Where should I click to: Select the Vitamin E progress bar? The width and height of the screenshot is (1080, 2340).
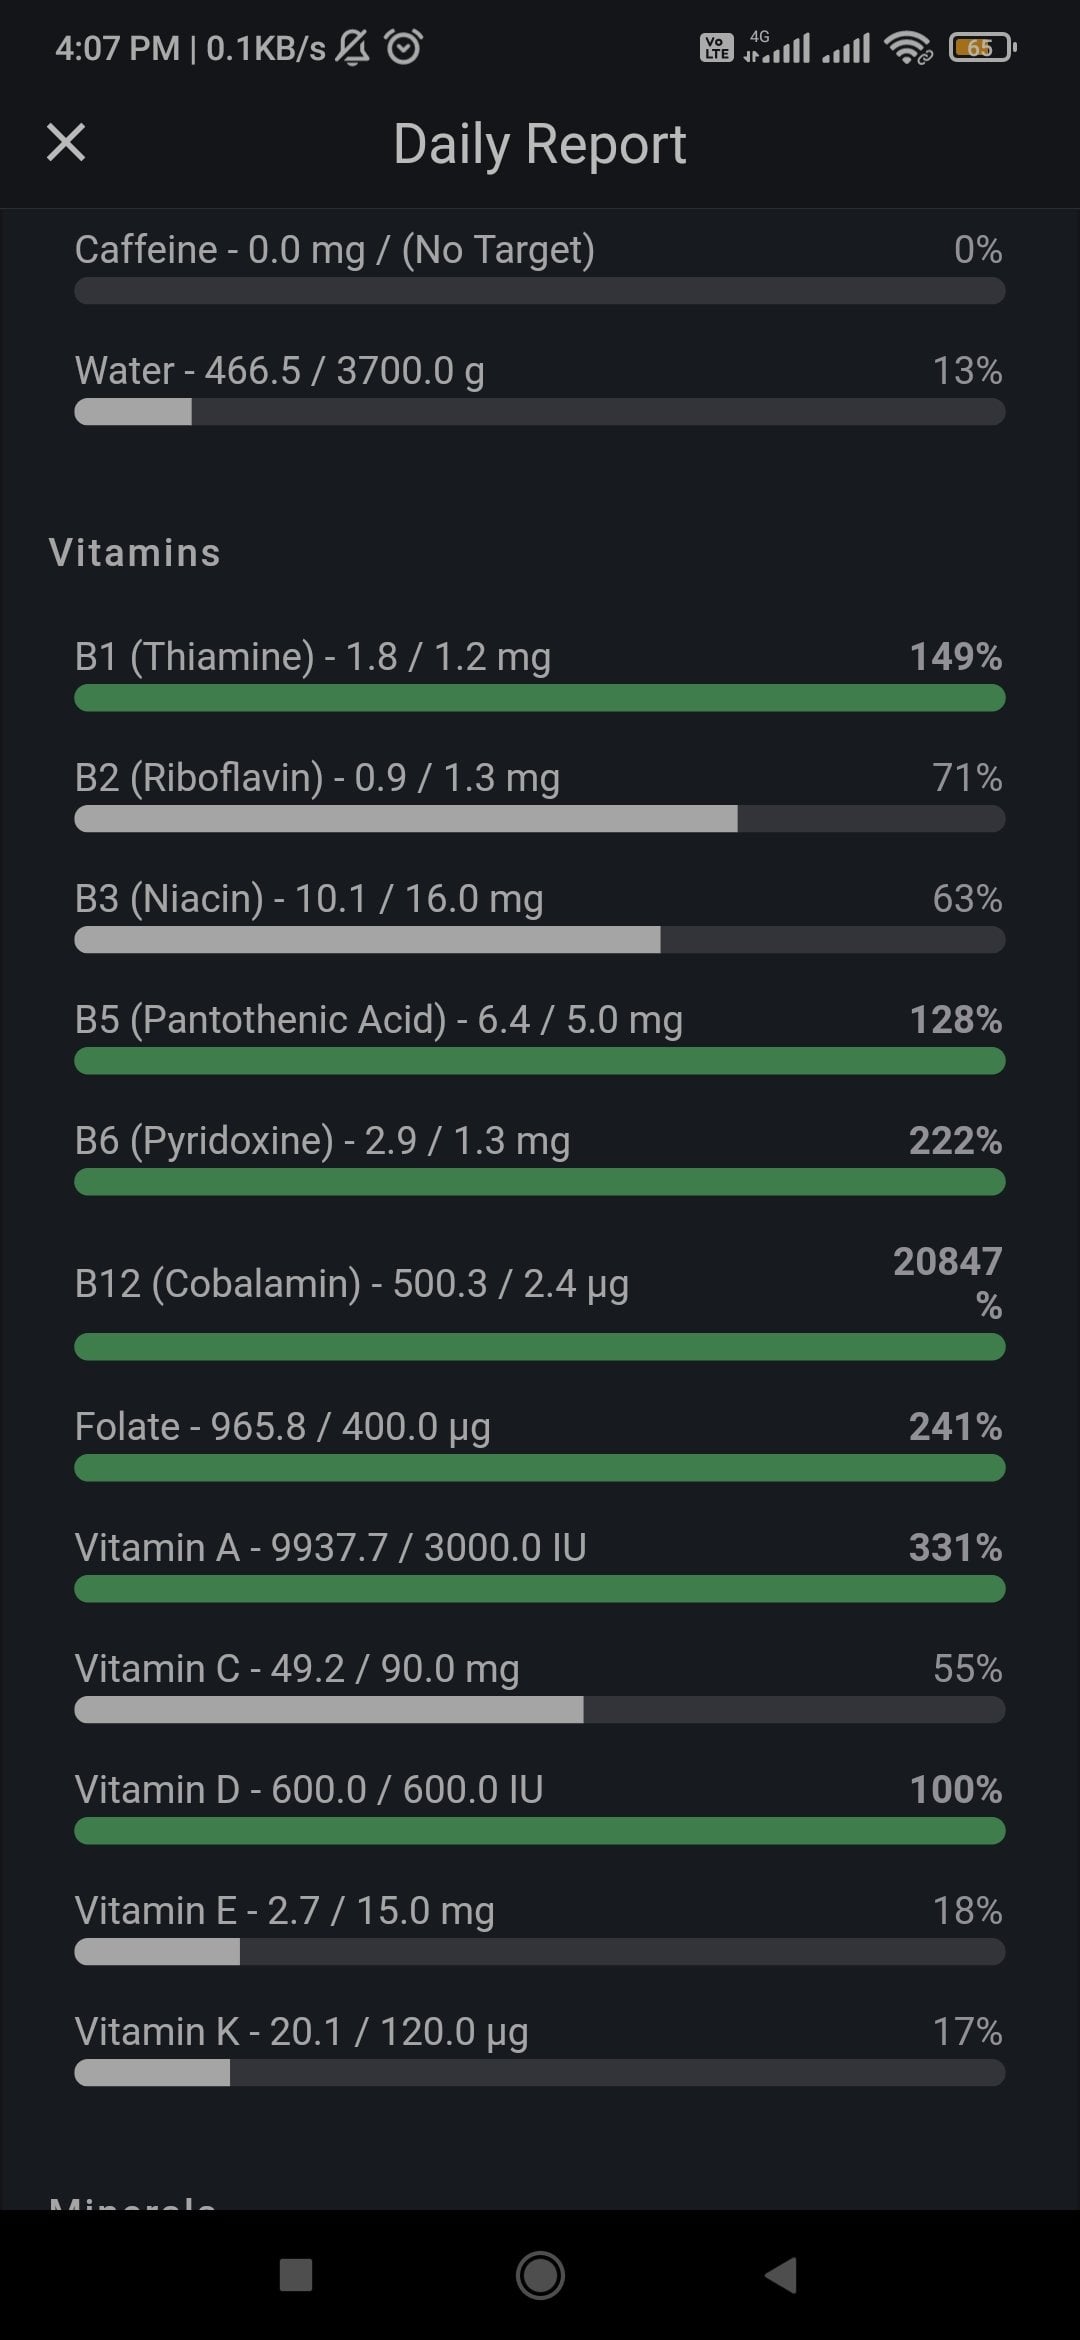(540, 1951)
